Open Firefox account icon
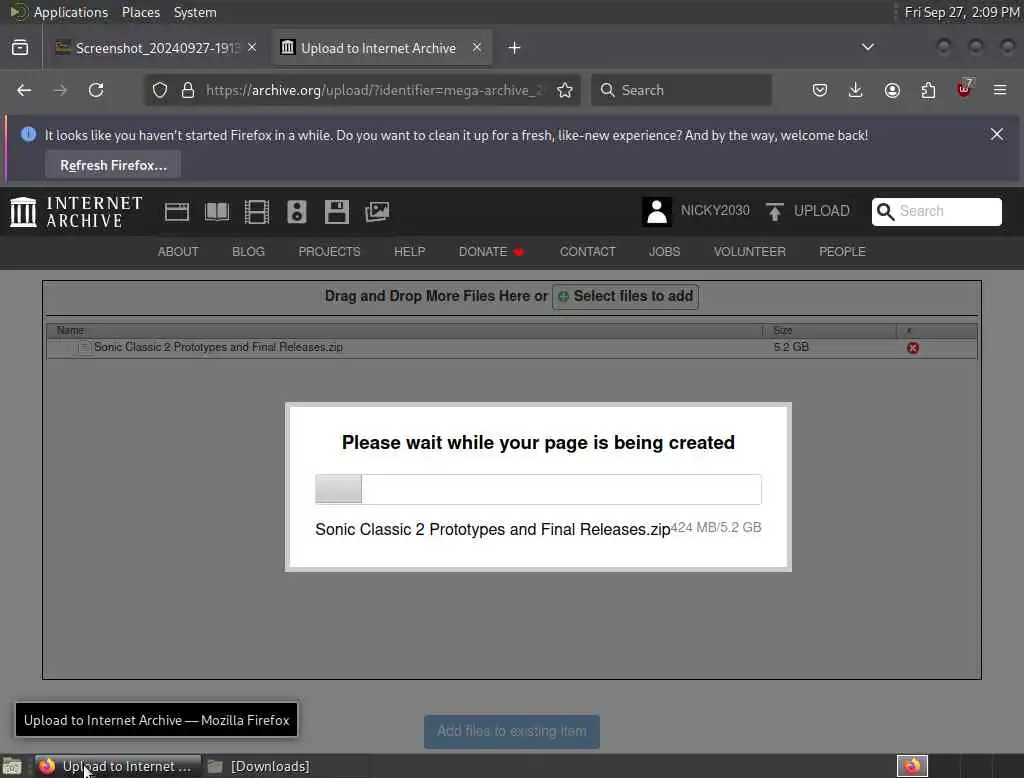The height and width of the screenshot is (778, 1024). pos(892,90)
